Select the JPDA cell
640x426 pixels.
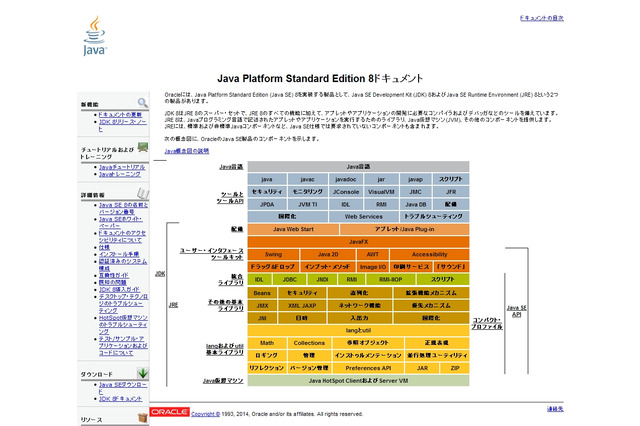[x=267, y=204]
